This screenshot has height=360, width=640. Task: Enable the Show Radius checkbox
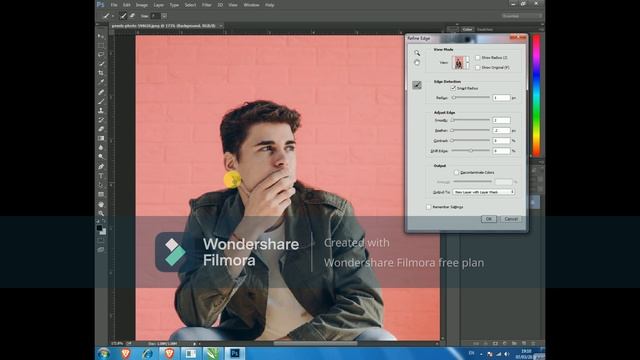coord(478,58)
